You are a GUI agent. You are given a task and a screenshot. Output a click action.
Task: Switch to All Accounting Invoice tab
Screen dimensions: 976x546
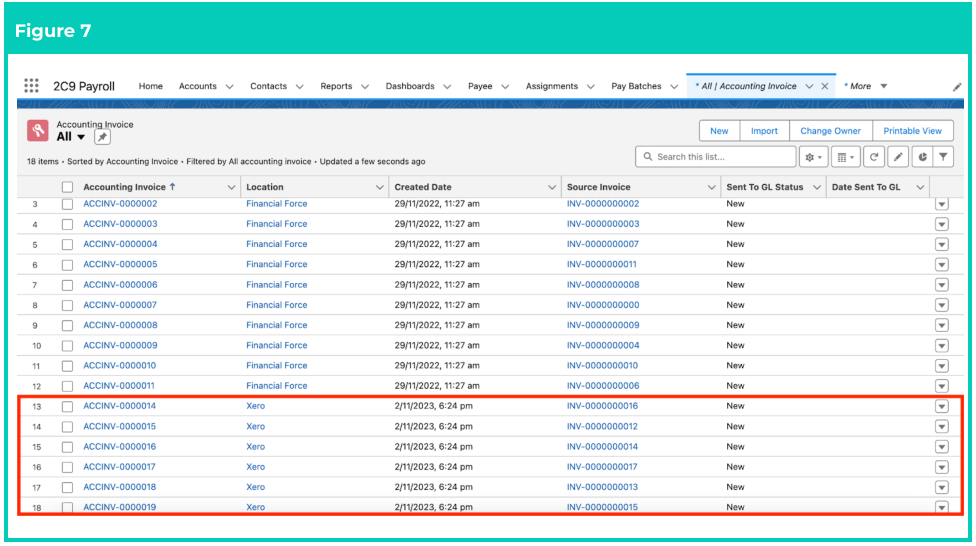[x=749, y=86]
